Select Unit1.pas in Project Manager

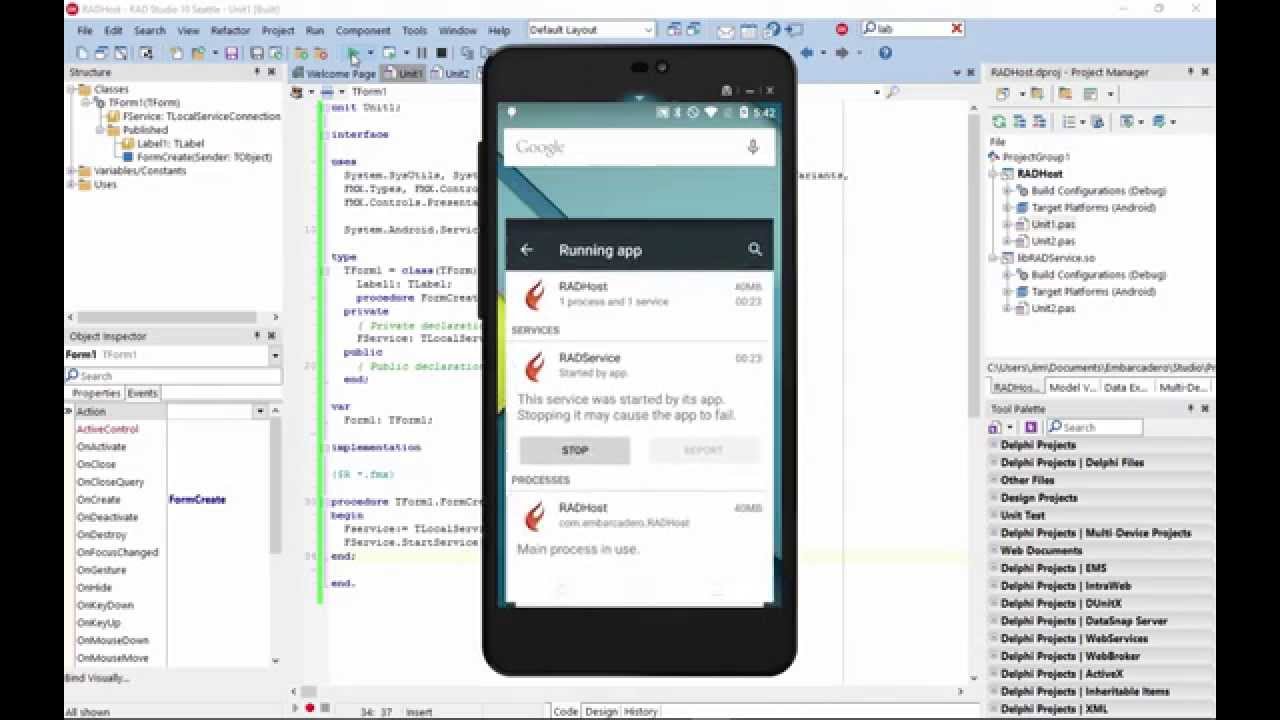coord(1053,225)
